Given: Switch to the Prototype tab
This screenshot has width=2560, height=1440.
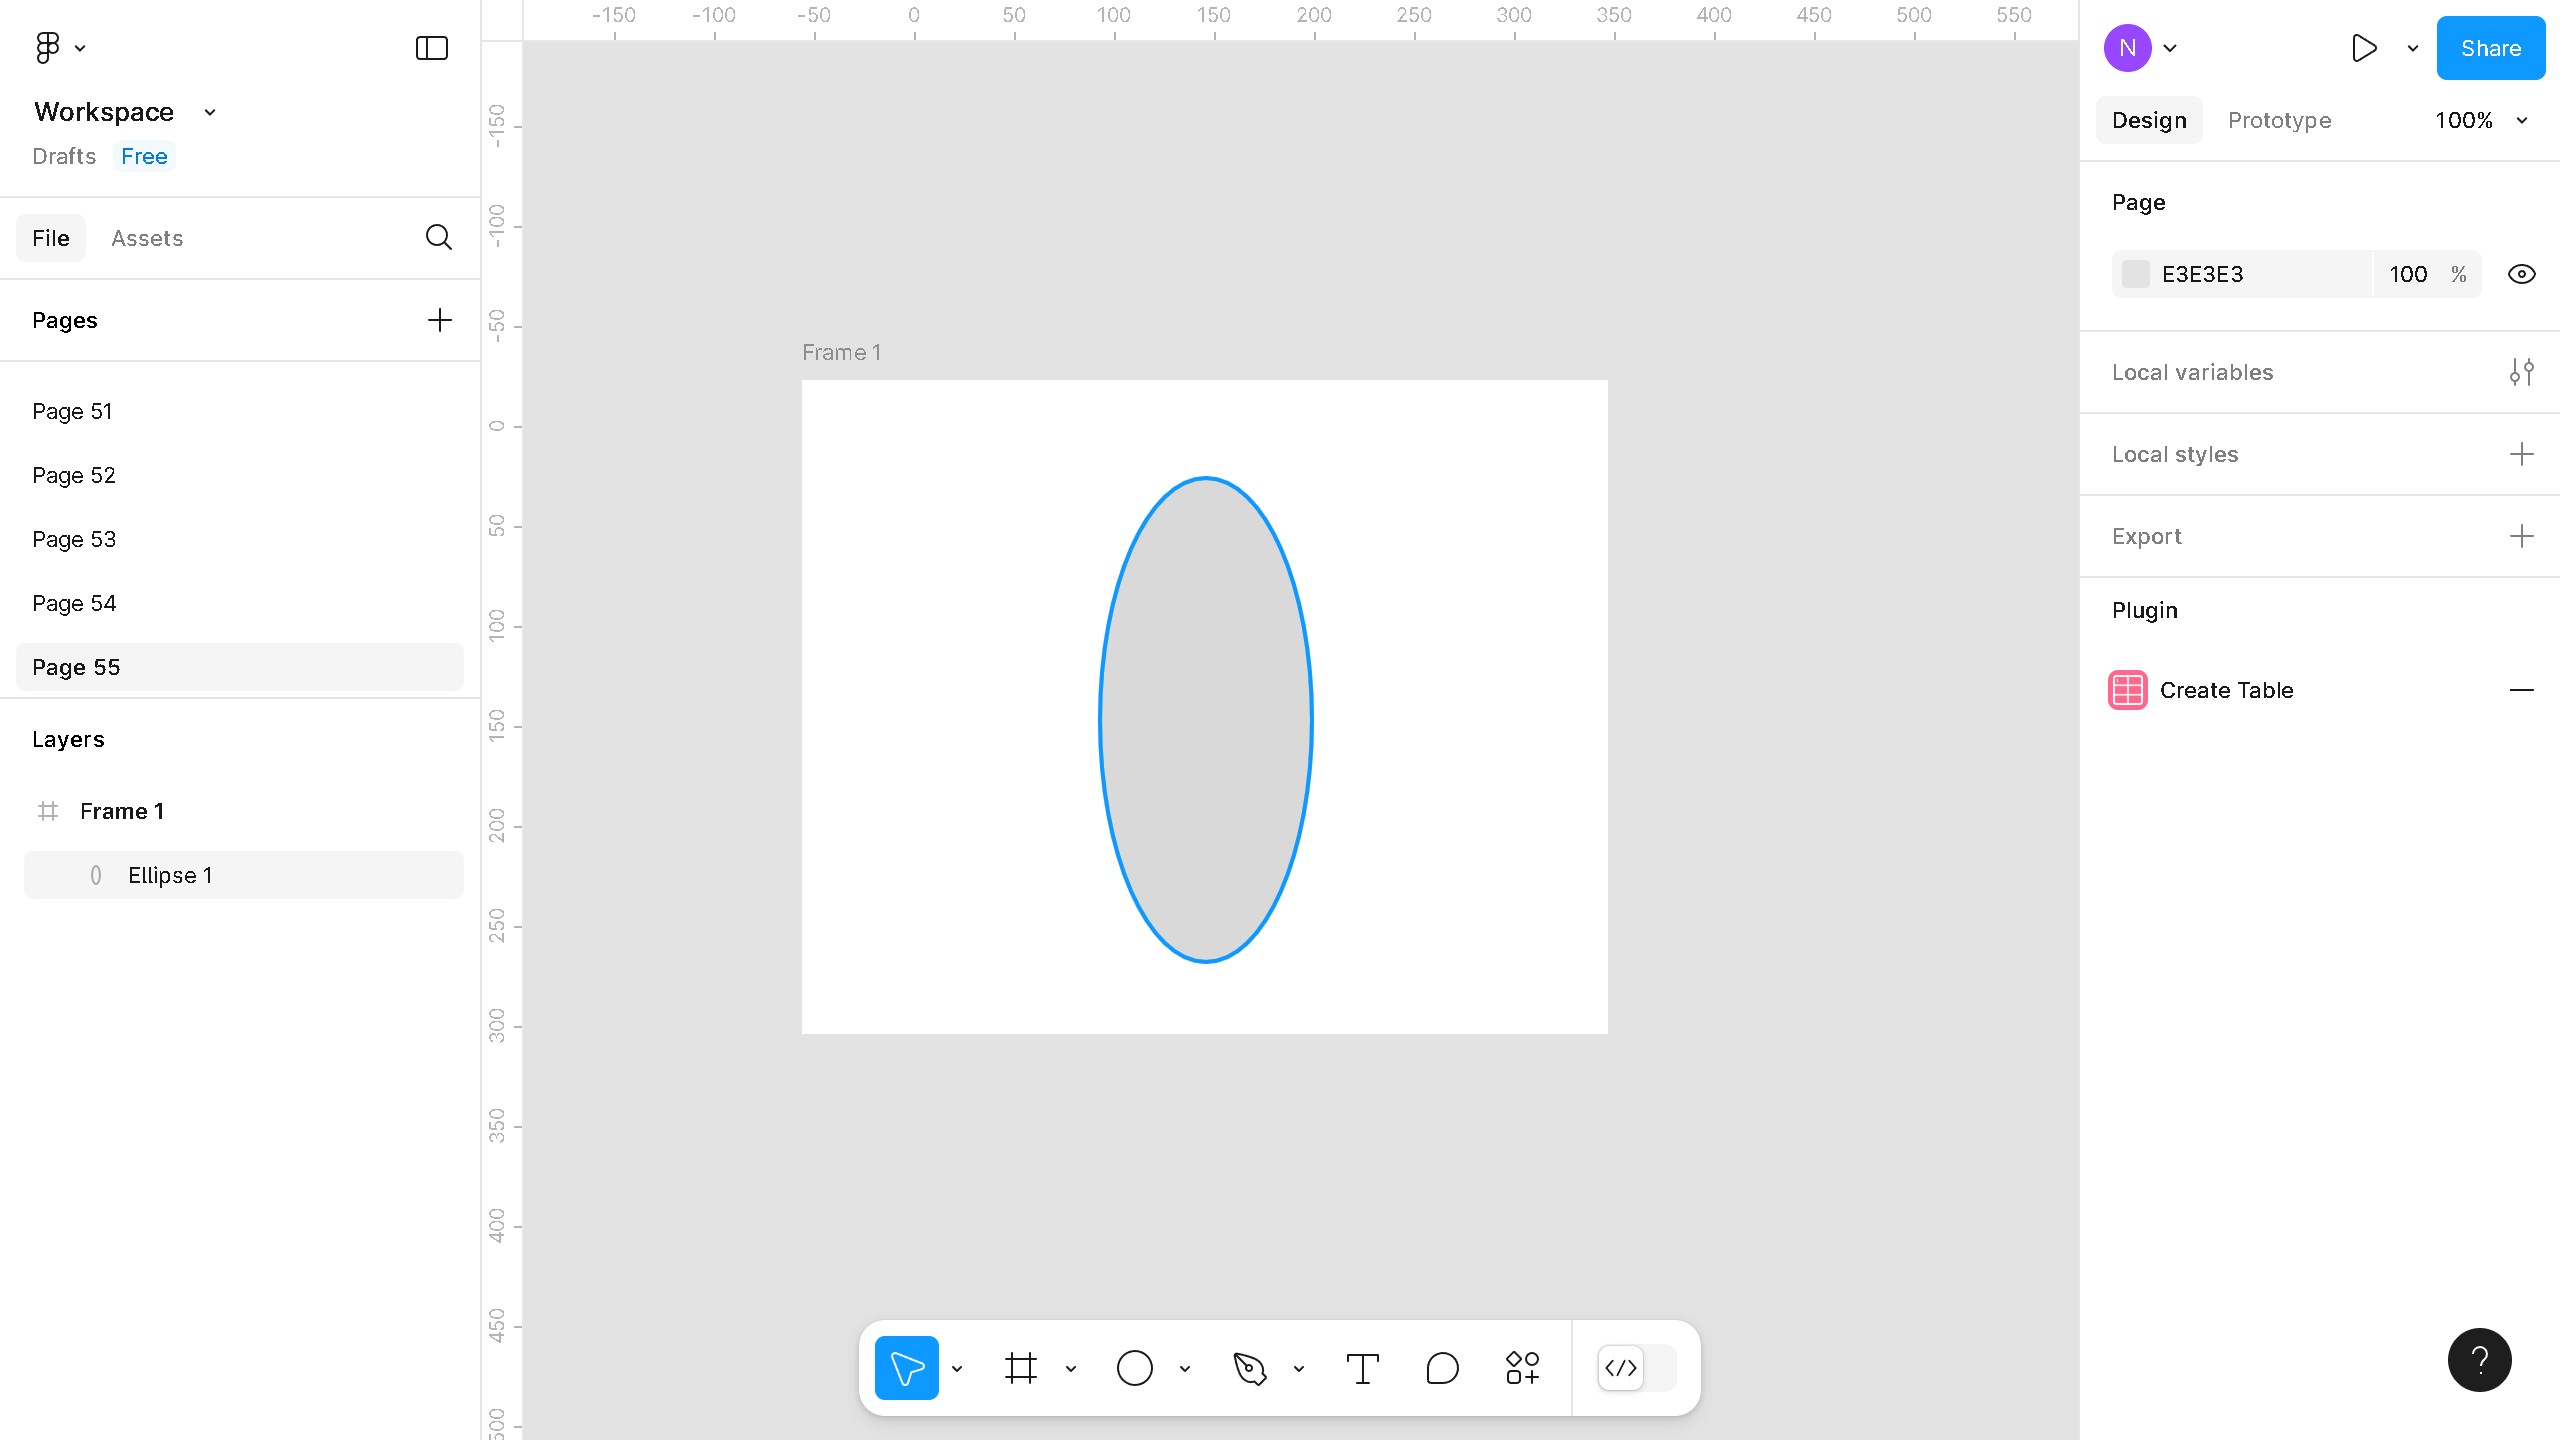Looking at the screenshot, I should pos(2279,120).
